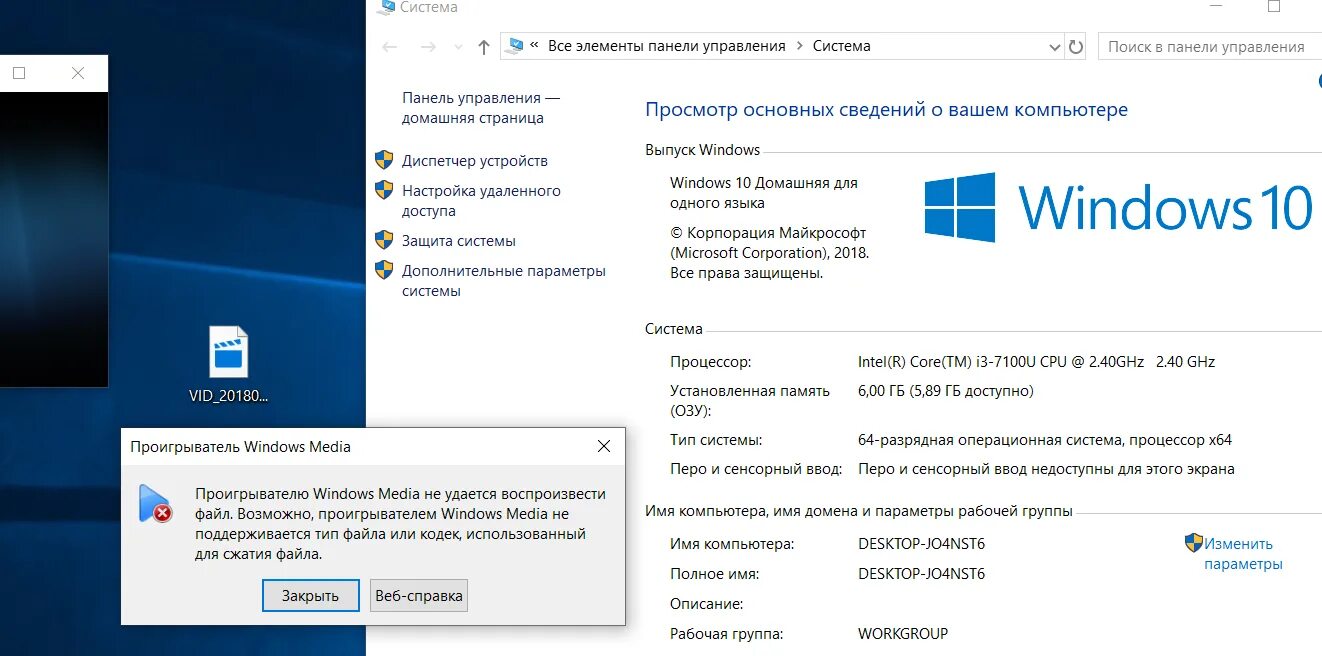Maximize the black player window
This screenshot has width=1322, height=656.
point(18,73)
